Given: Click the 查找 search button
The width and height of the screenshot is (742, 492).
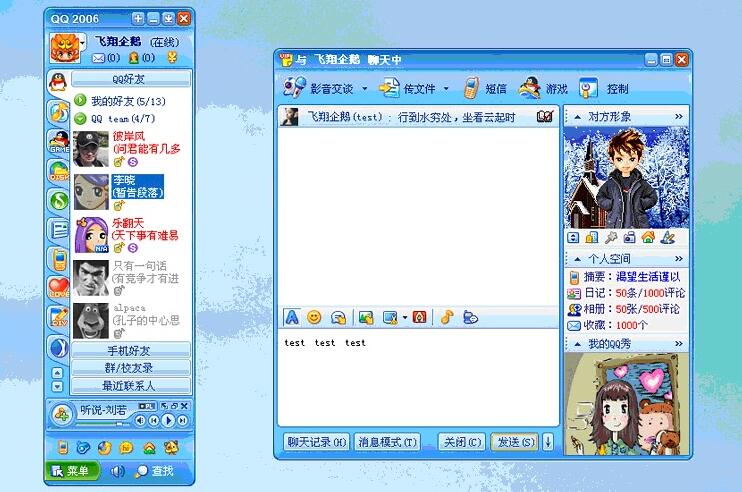Looking at the screenshot, I should (154, 471).
